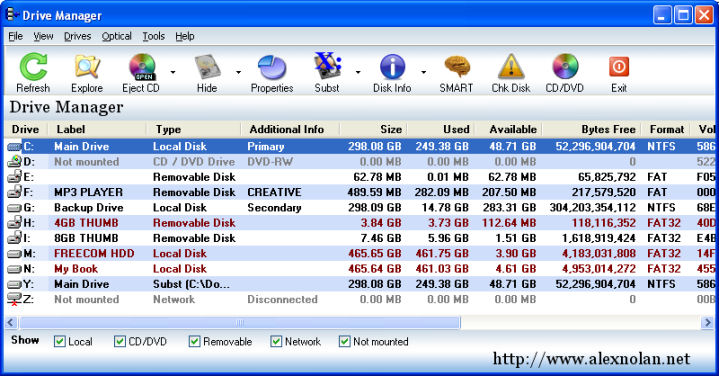Select the Backup Drive label
Screen dimensions: 719x376
pyautogui.click(x=88, y=208)
